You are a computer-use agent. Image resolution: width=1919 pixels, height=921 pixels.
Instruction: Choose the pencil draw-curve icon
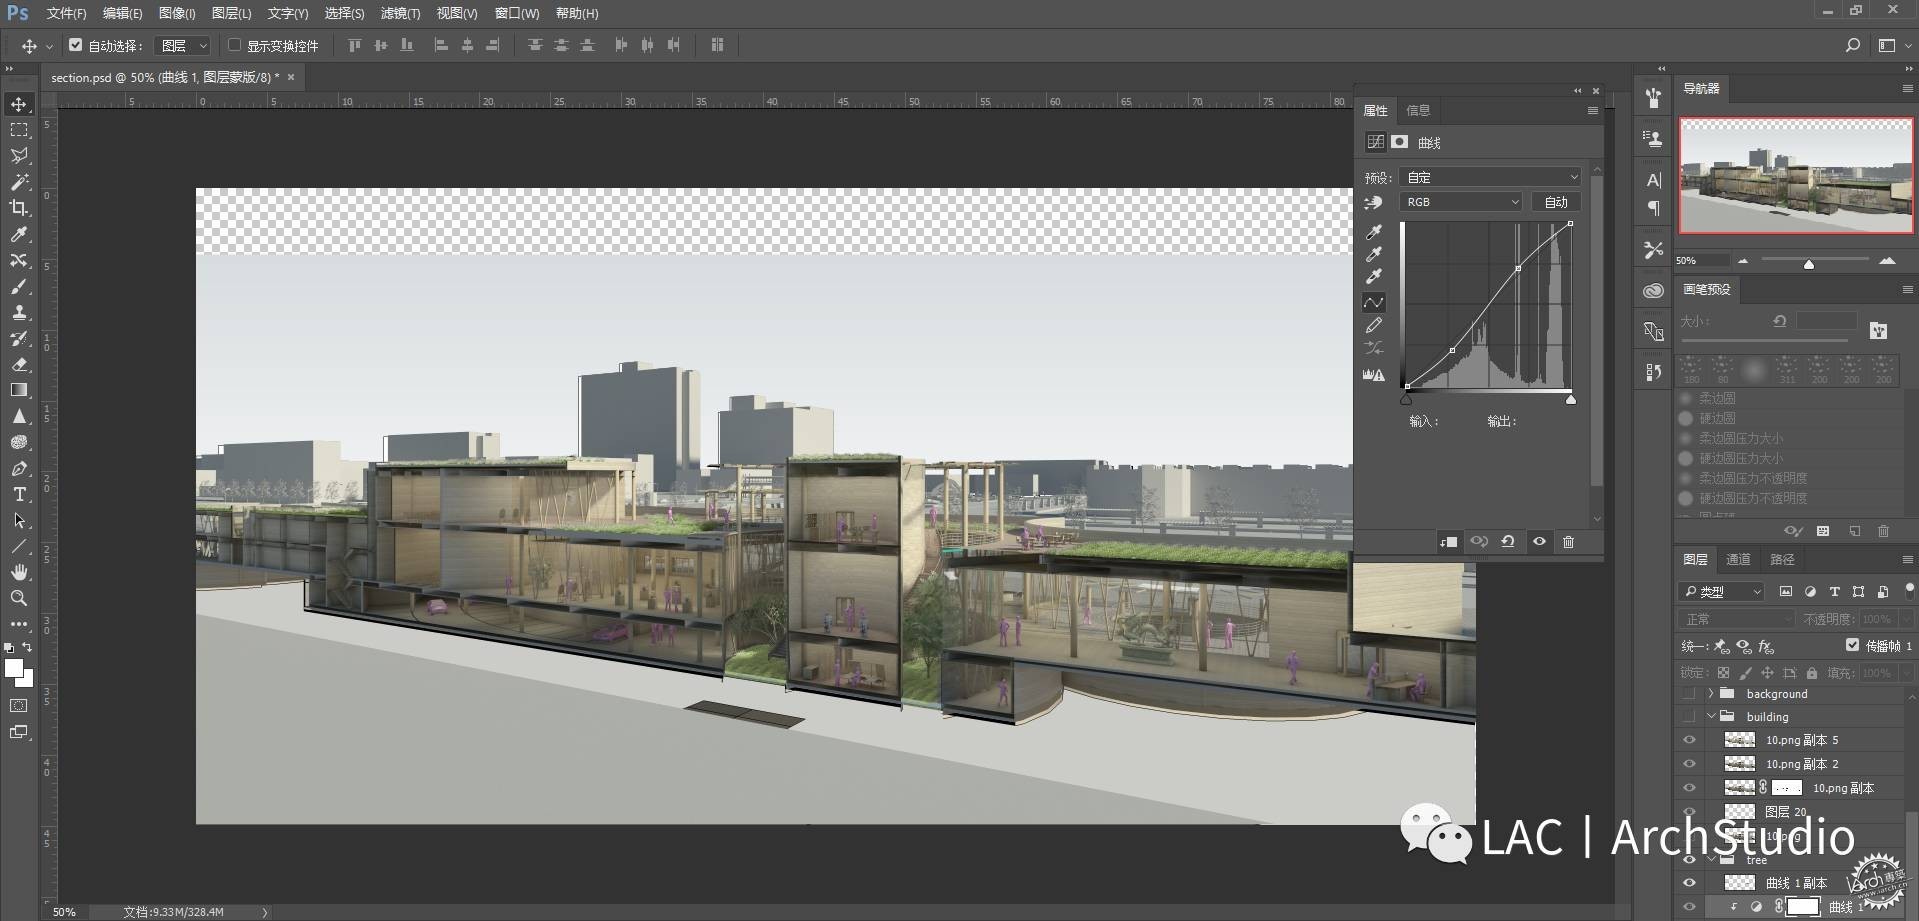tap(1374, 325)
